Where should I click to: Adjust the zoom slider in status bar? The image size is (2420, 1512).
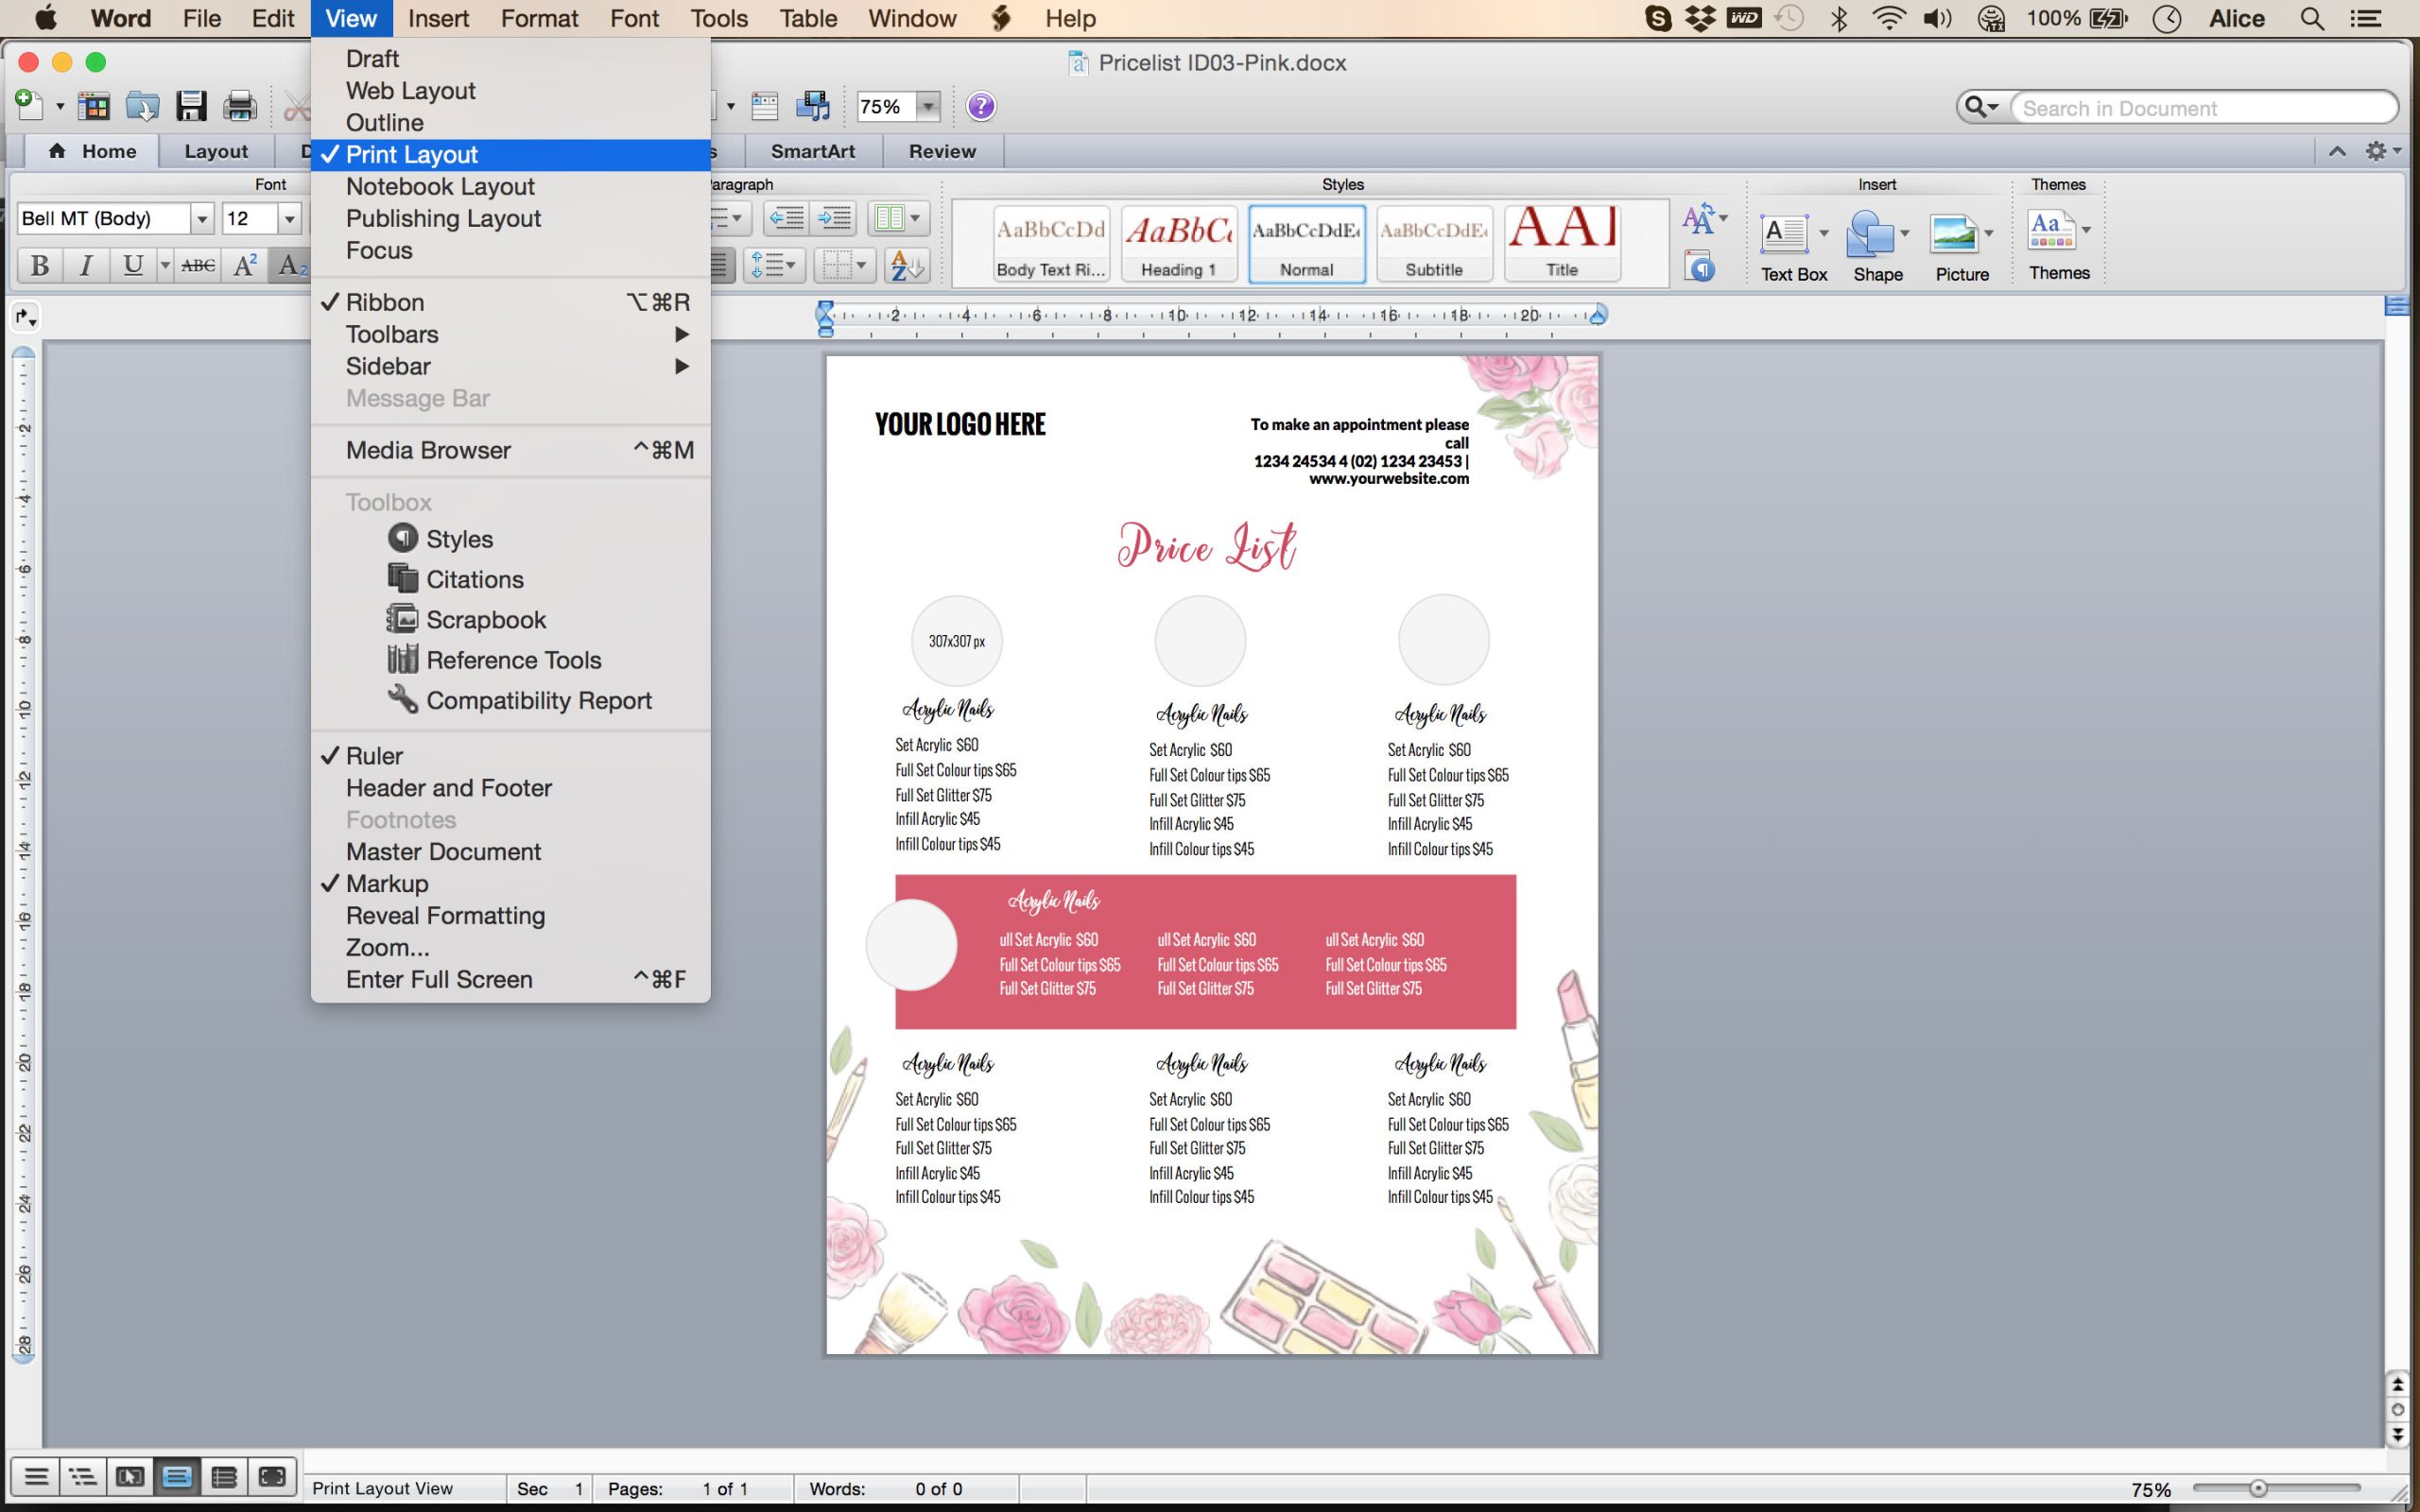coord(2258,1488)
